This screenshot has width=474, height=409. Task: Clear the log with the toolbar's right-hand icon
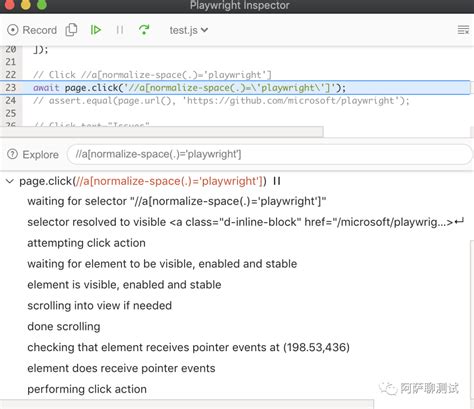click(x=463, y=30)
